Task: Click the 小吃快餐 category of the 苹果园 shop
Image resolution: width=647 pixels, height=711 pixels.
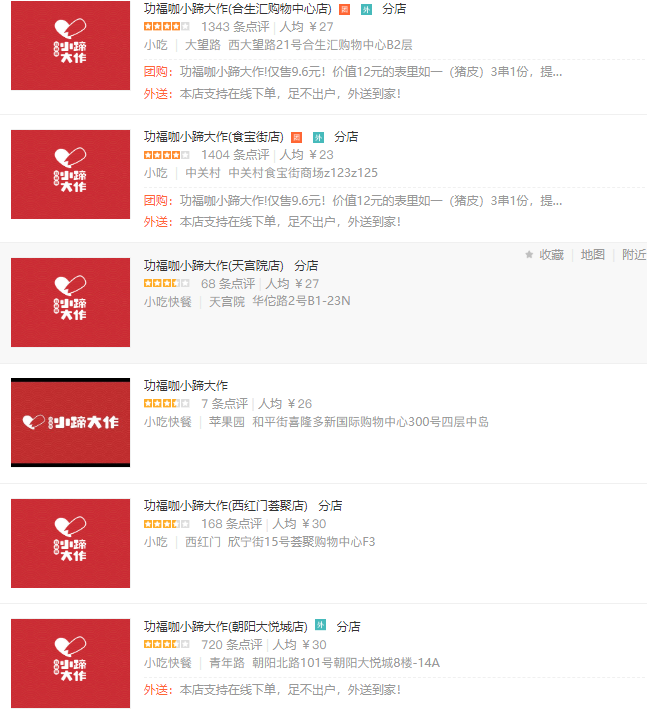Action: (168, 422)
